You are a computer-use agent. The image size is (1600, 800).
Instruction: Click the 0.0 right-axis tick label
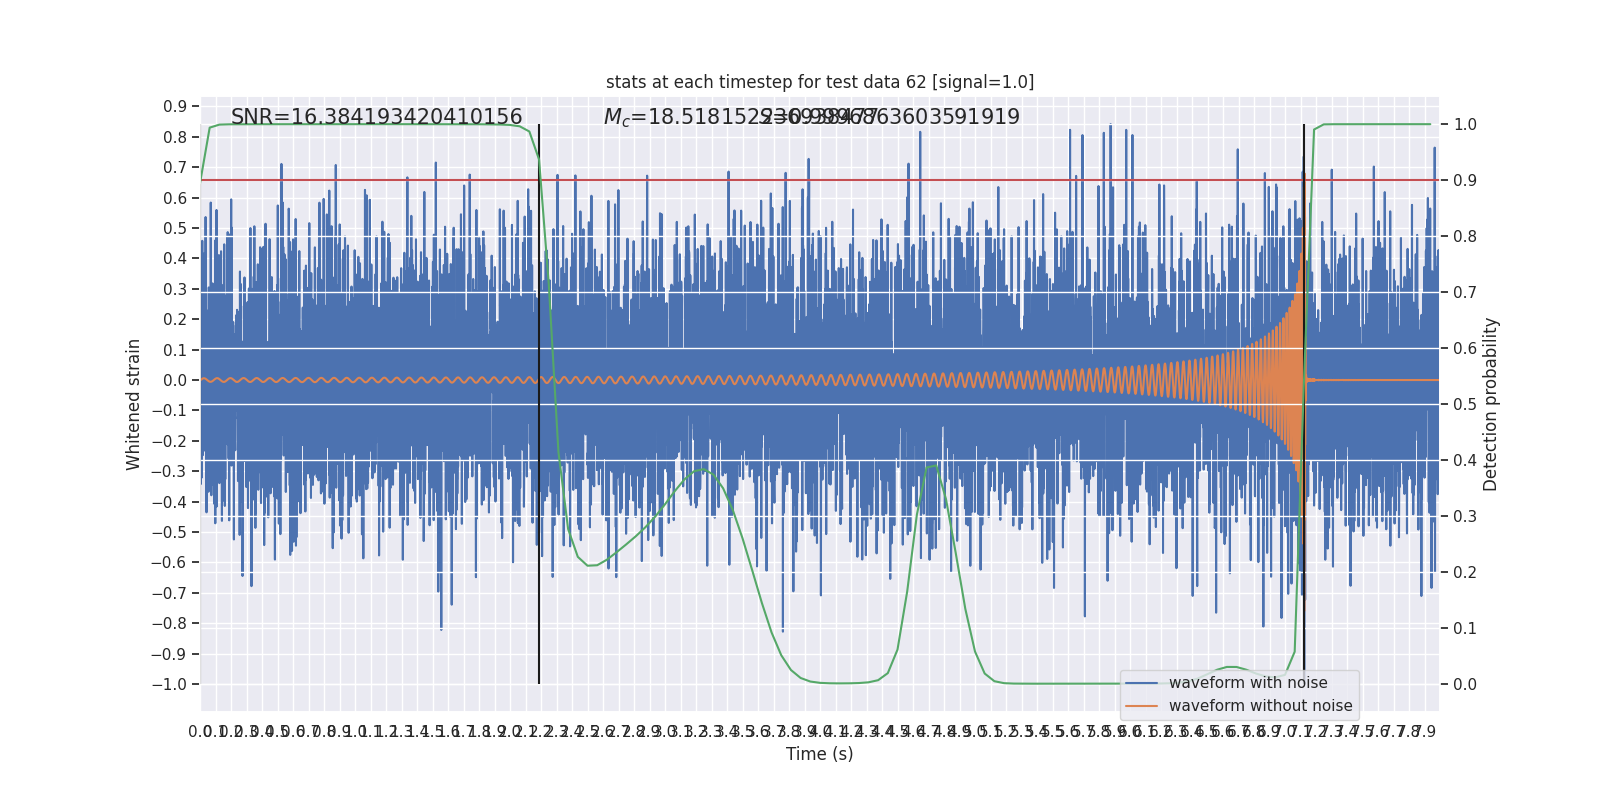click(x=1465, y=685)
